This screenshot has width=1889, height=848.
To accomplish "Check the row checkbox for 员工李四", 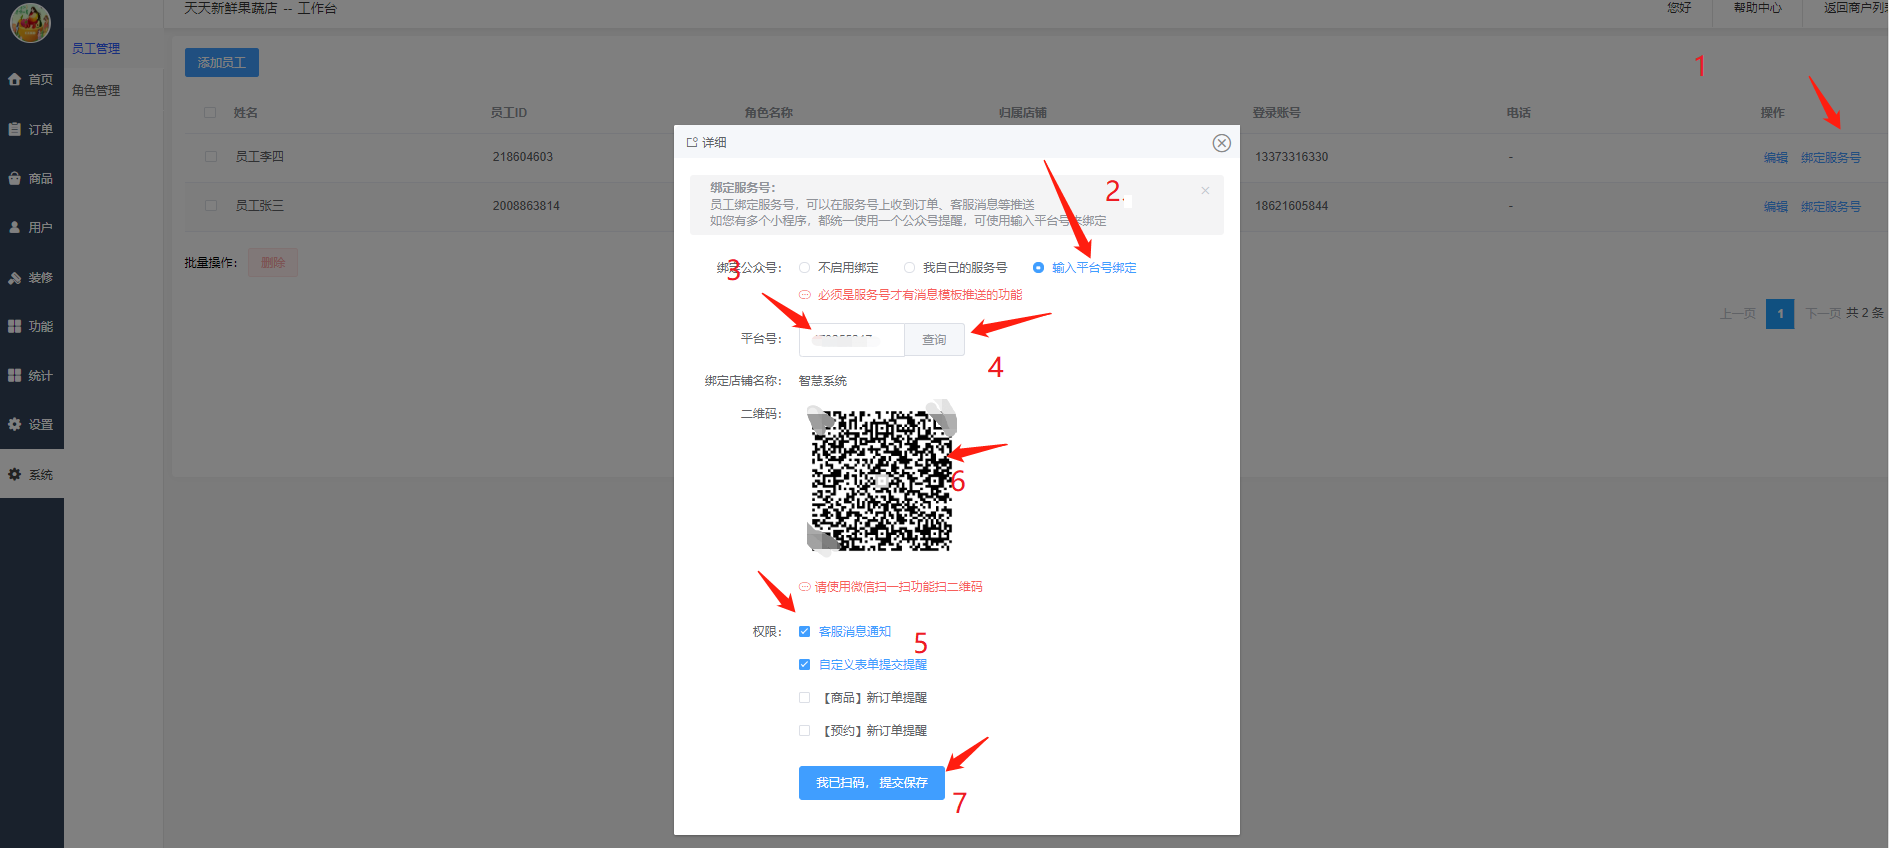I will tap(210, 156).
